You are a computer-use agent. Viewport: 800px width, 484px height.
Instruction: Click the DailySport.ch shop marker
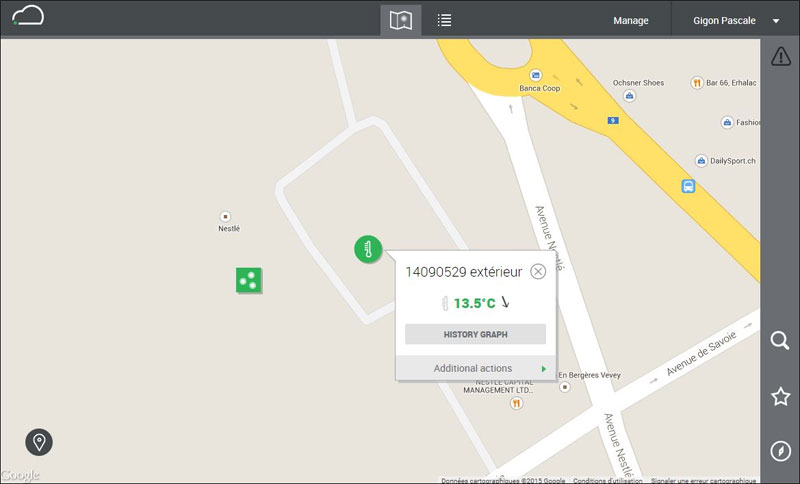pos(701,161)
